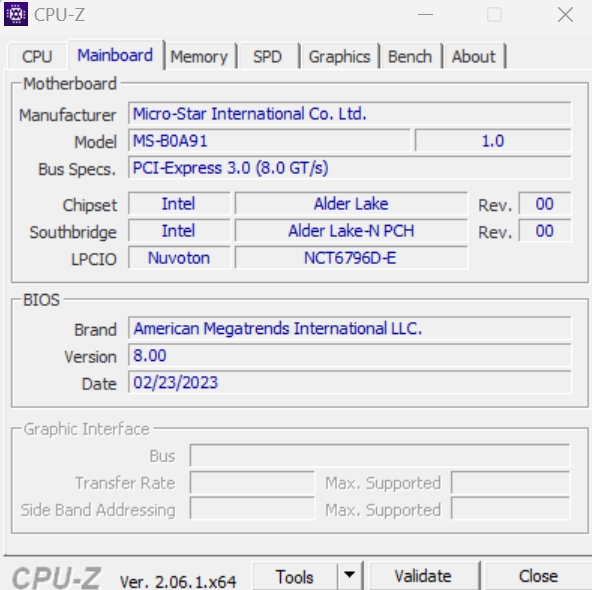Open the Memory tab
The height and width of the screenshot is (590, 592).
click(x=199, y=57)
